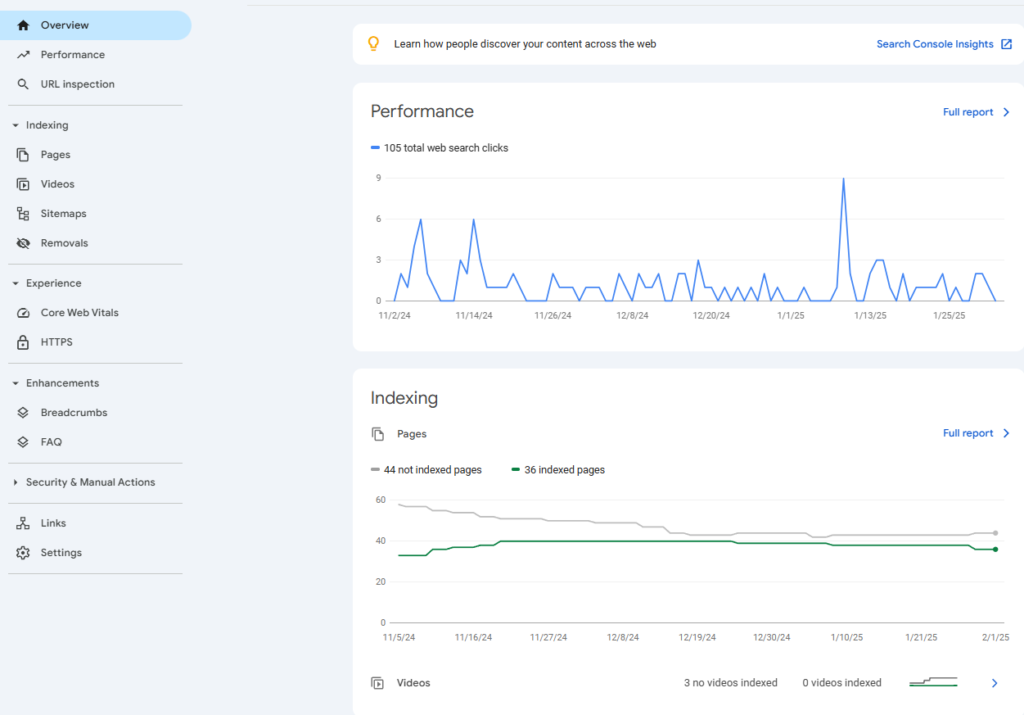Click the Videos row chevron arrow

pyautogui.click(x=994, y=683)
